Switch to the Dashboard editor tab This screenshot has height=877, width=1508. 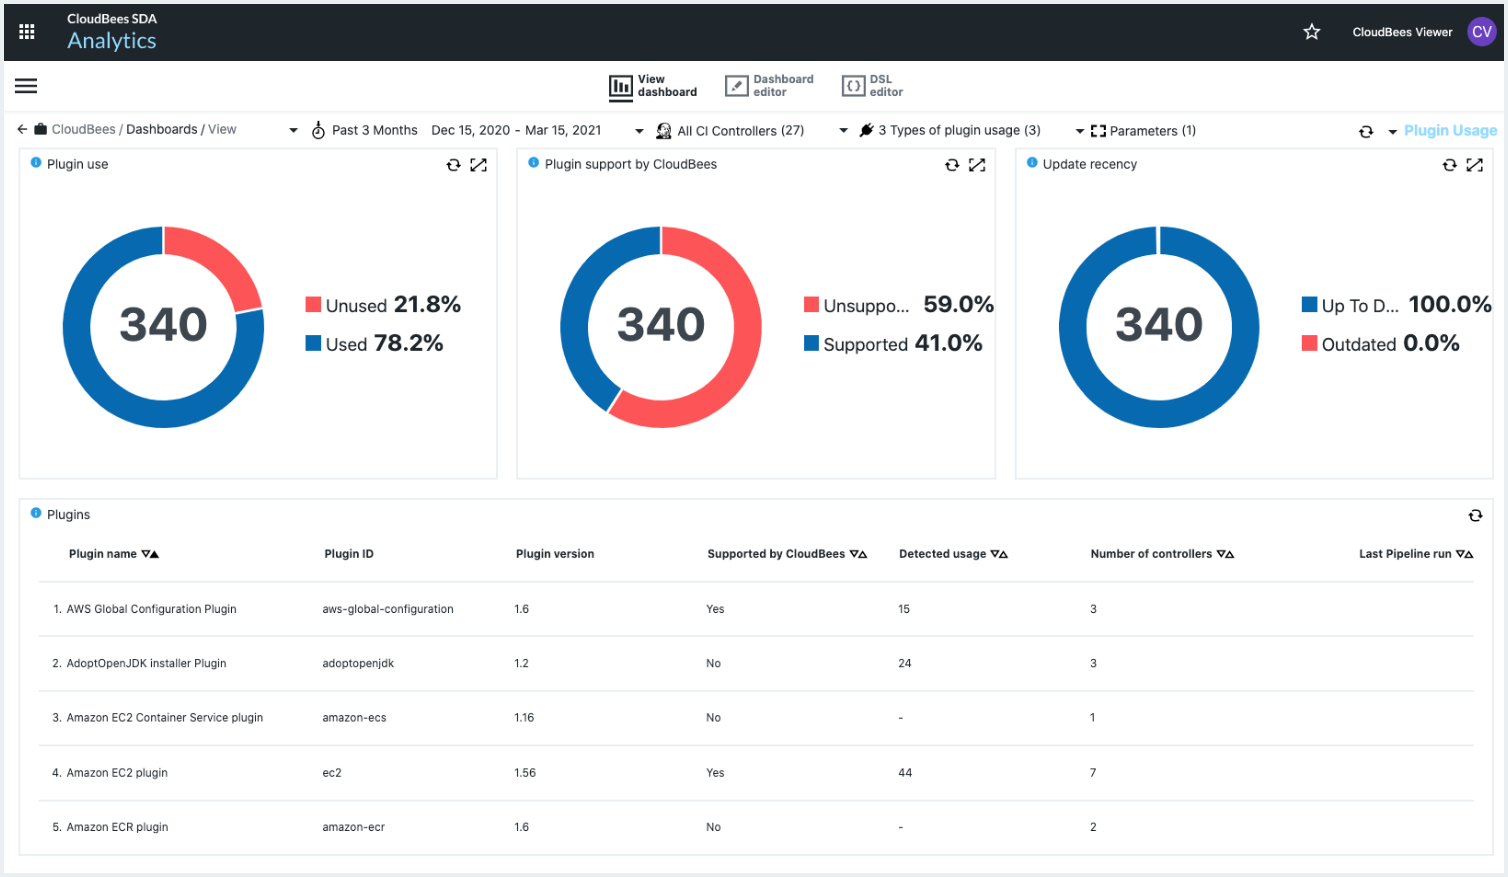tap(769, 86)
